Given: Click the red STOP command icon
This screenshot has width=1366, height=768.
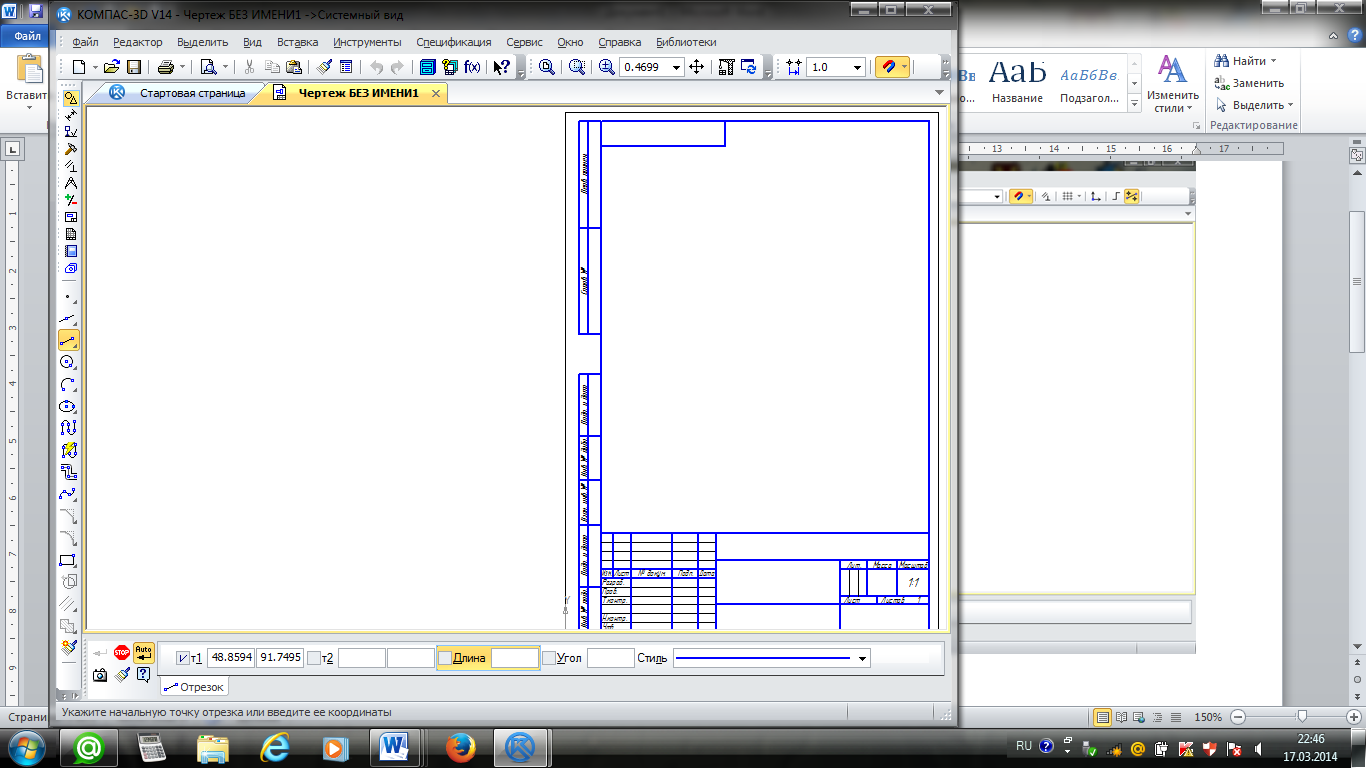Looking at the screenshot, I should [122, 652].
